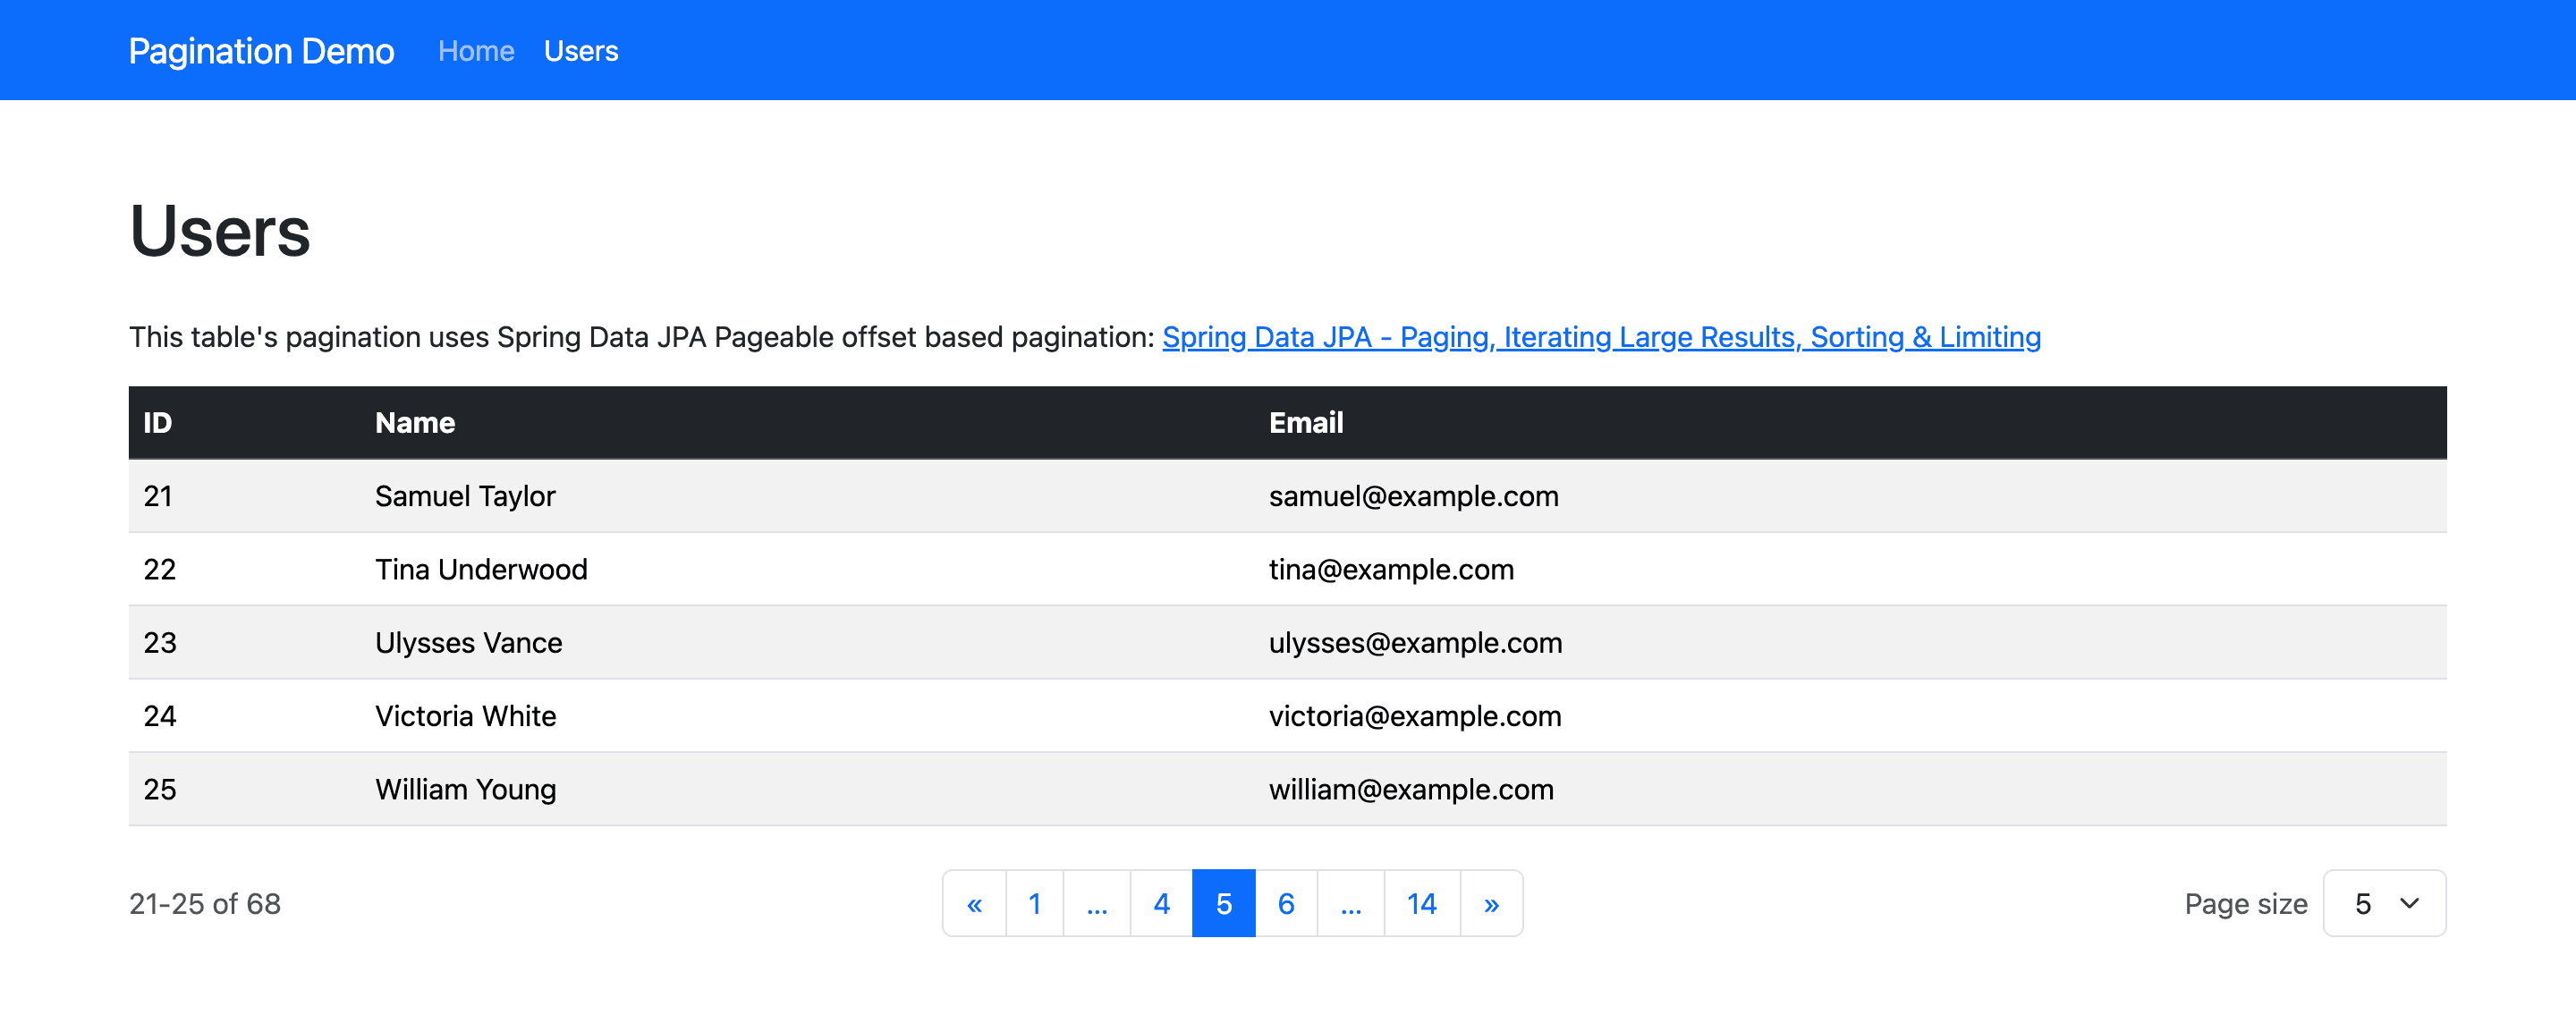This screenshot has height=1023, width=2576.
Task: Select the active page 5 button
Action: 1223,903
